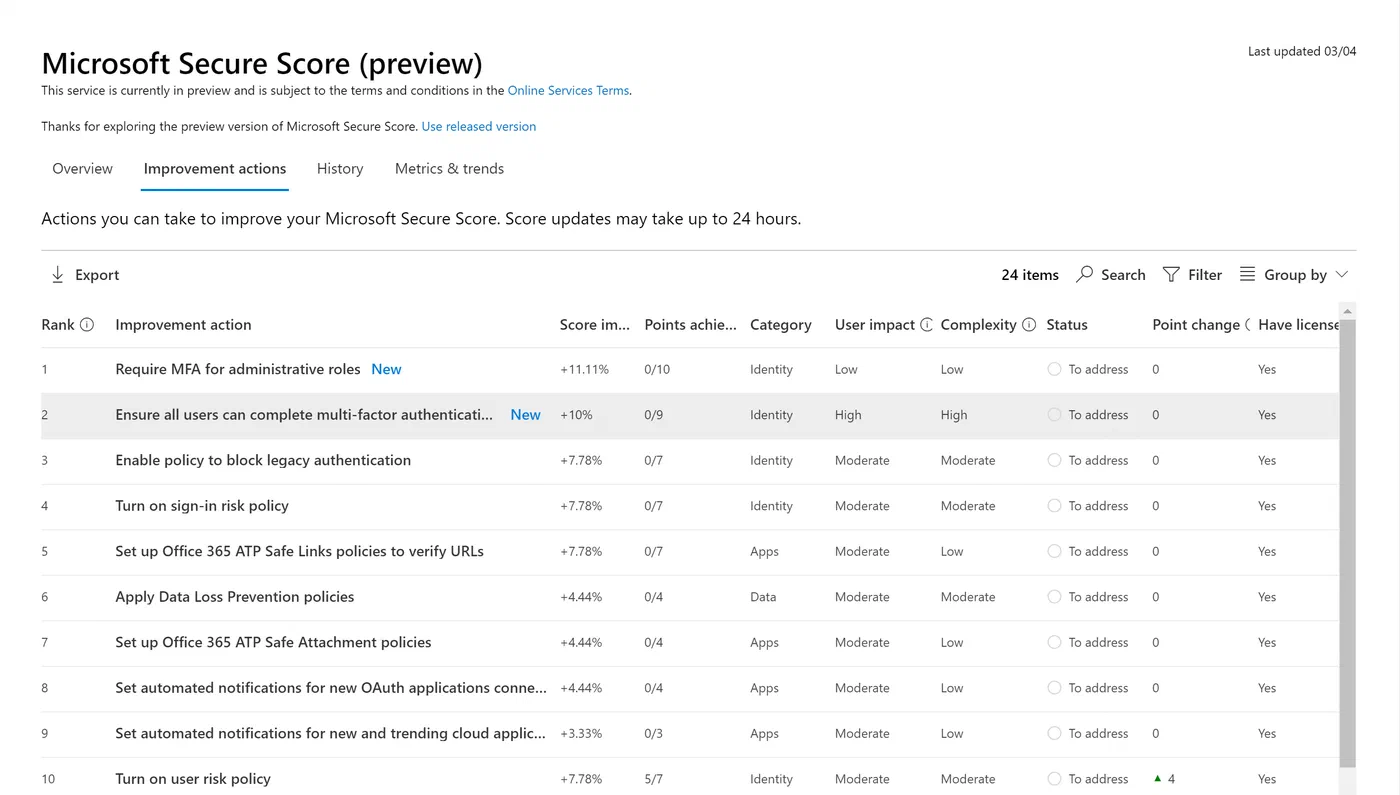Select status circle for block legacy authentication
Viewport: 1400px width, 795px height.
(1054, 460)
